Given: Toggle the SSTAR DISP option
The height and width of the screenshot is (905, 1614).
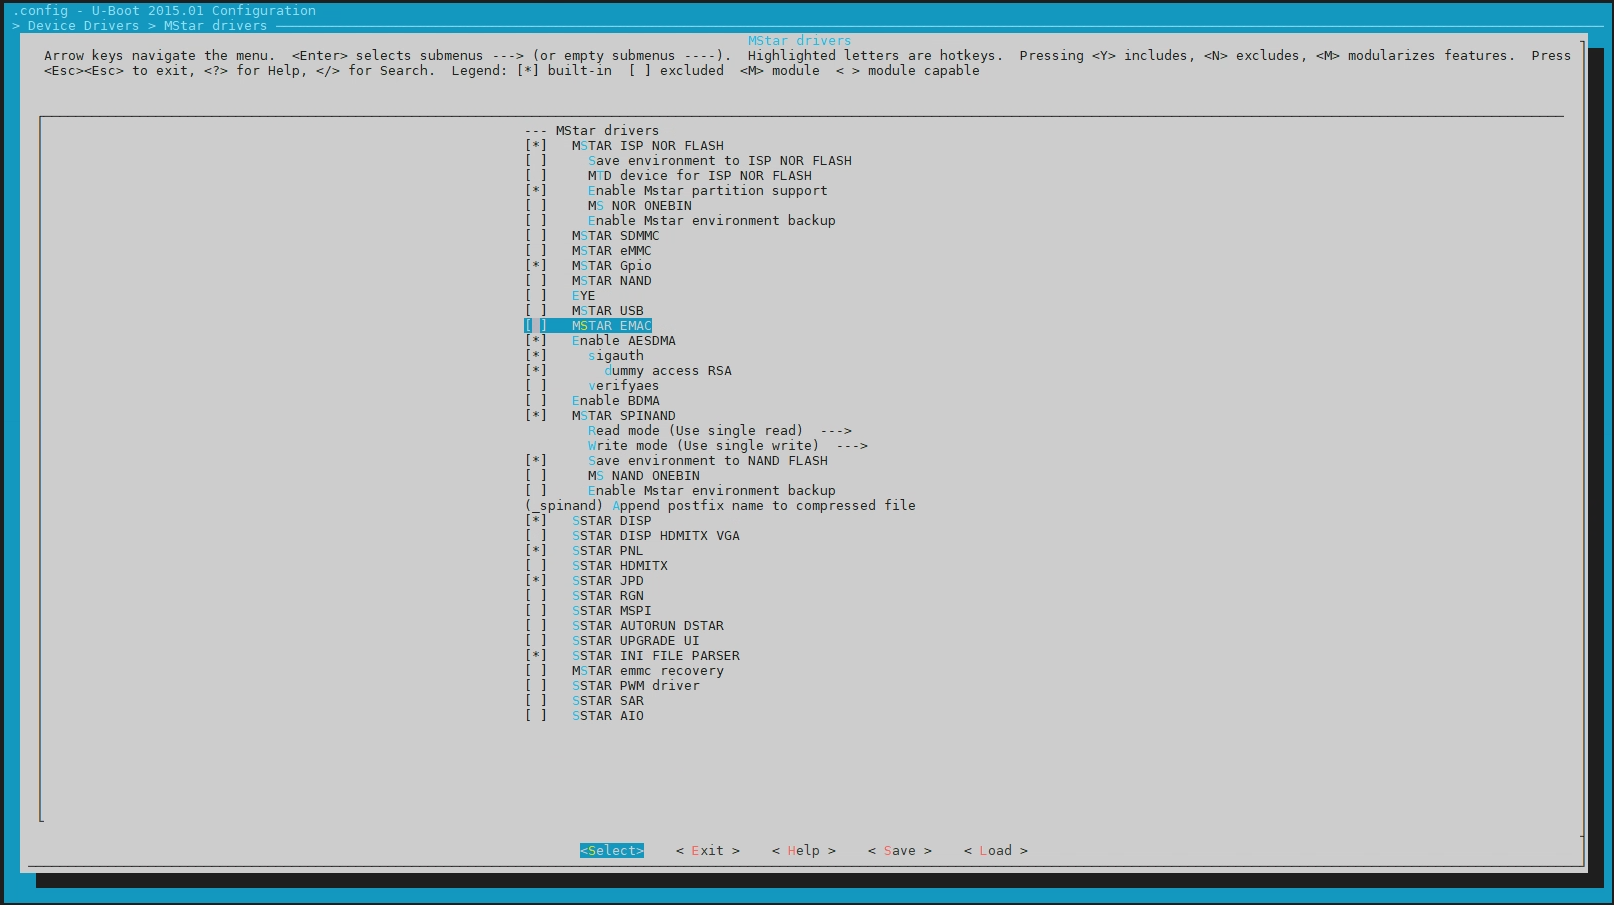Looking at the screenshot, I should coord(588,521).
